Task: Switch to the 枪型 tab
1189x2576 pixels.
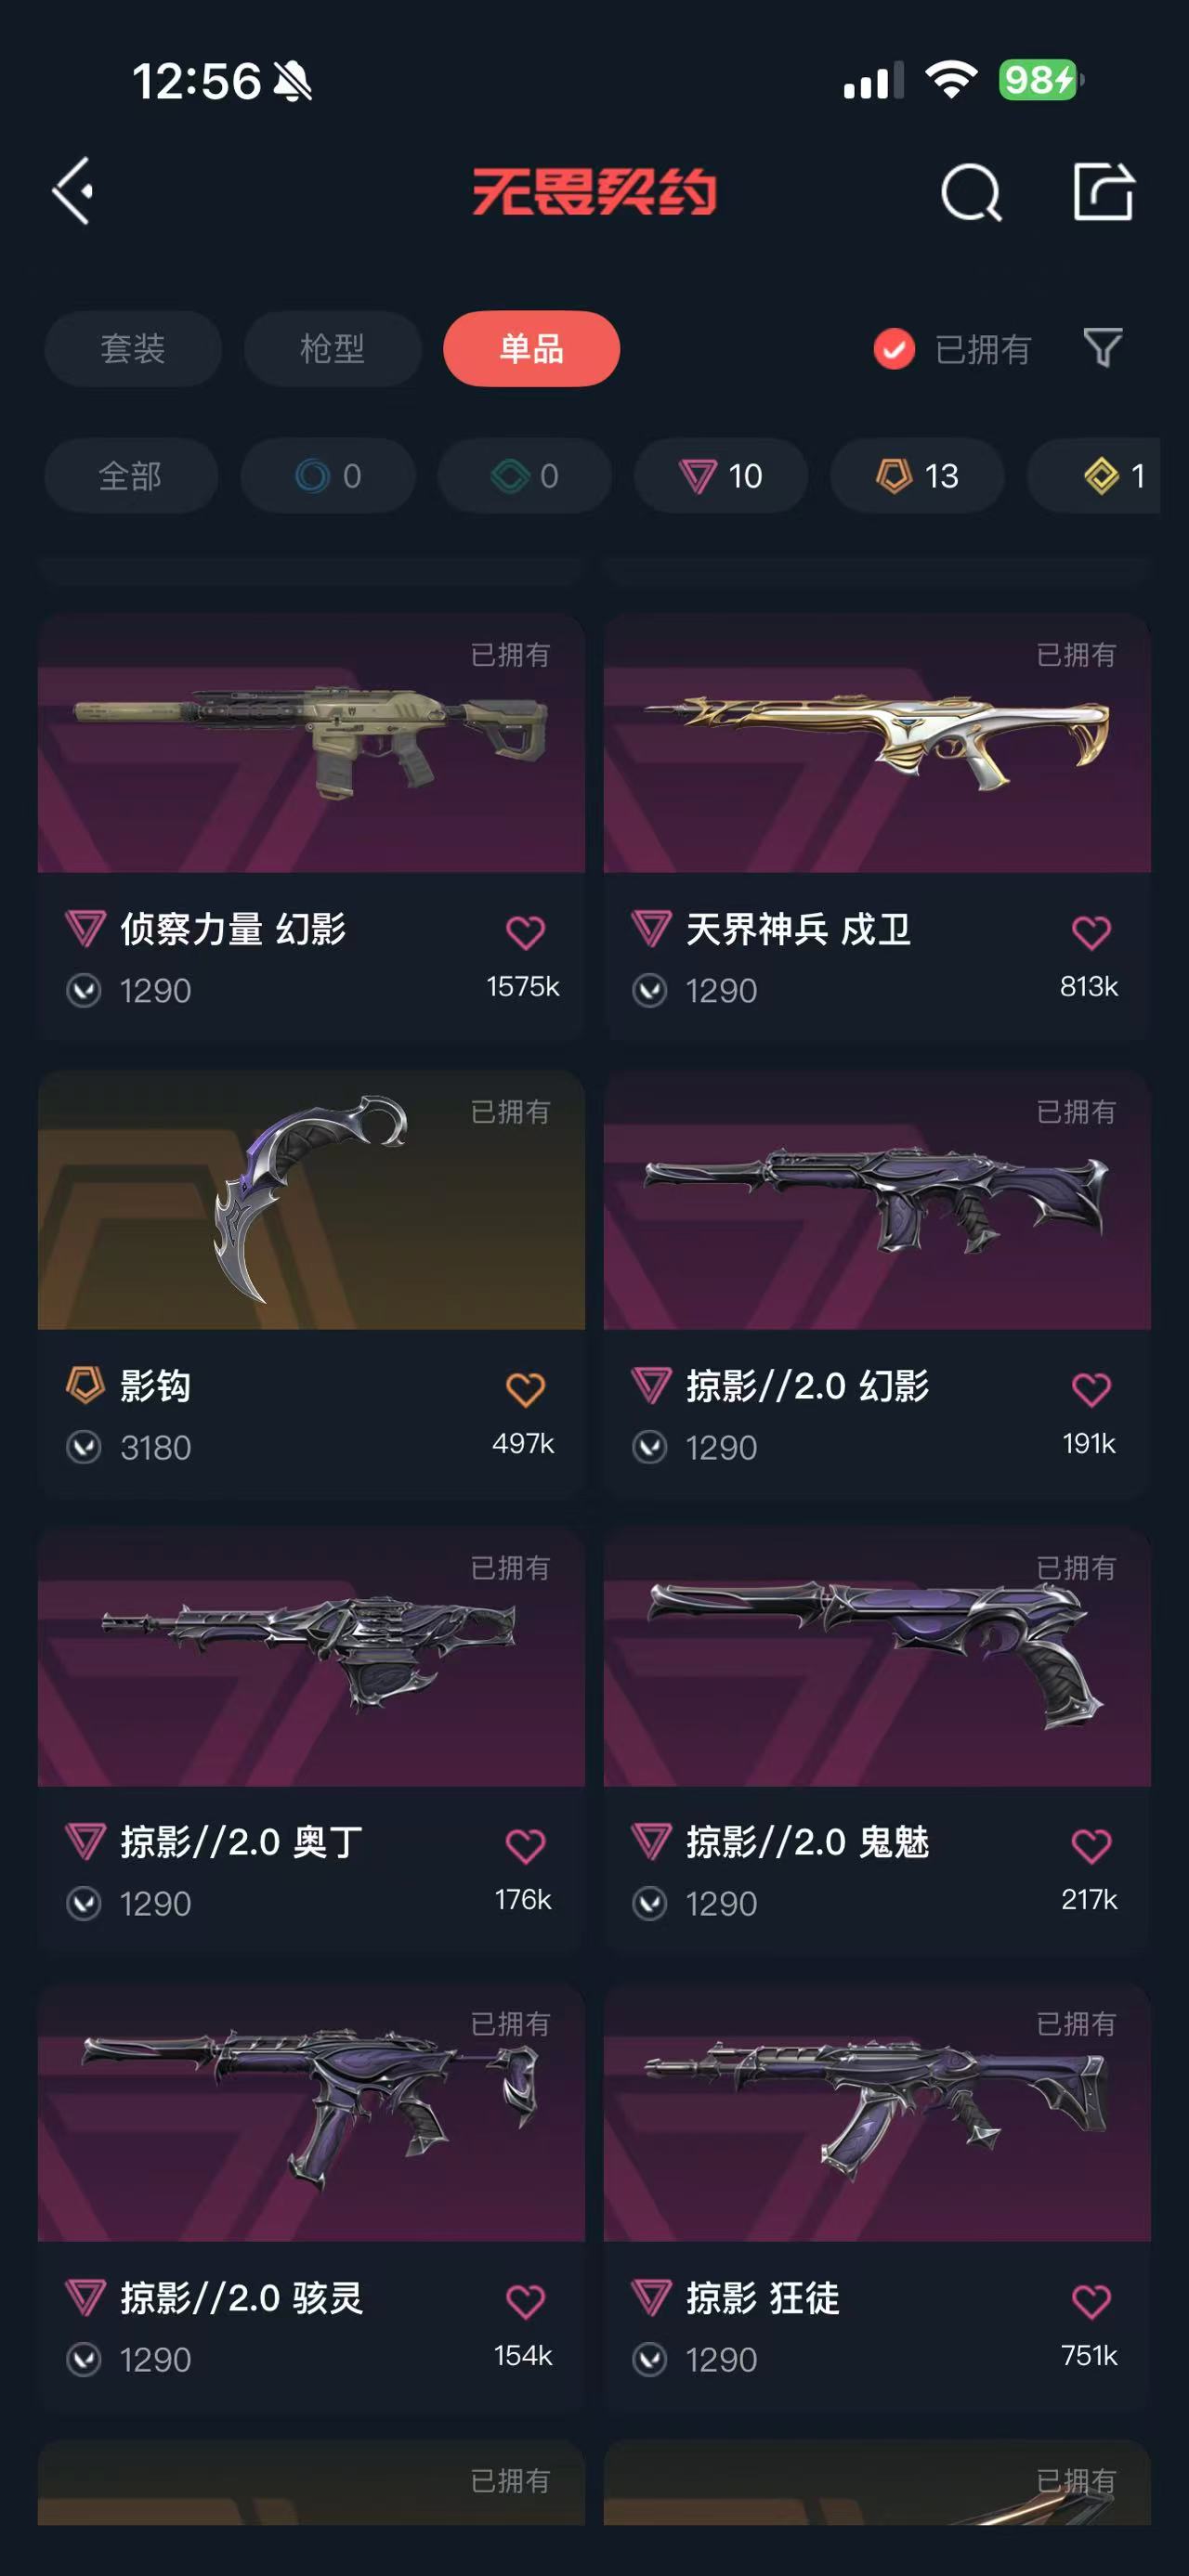Action: 332,349
